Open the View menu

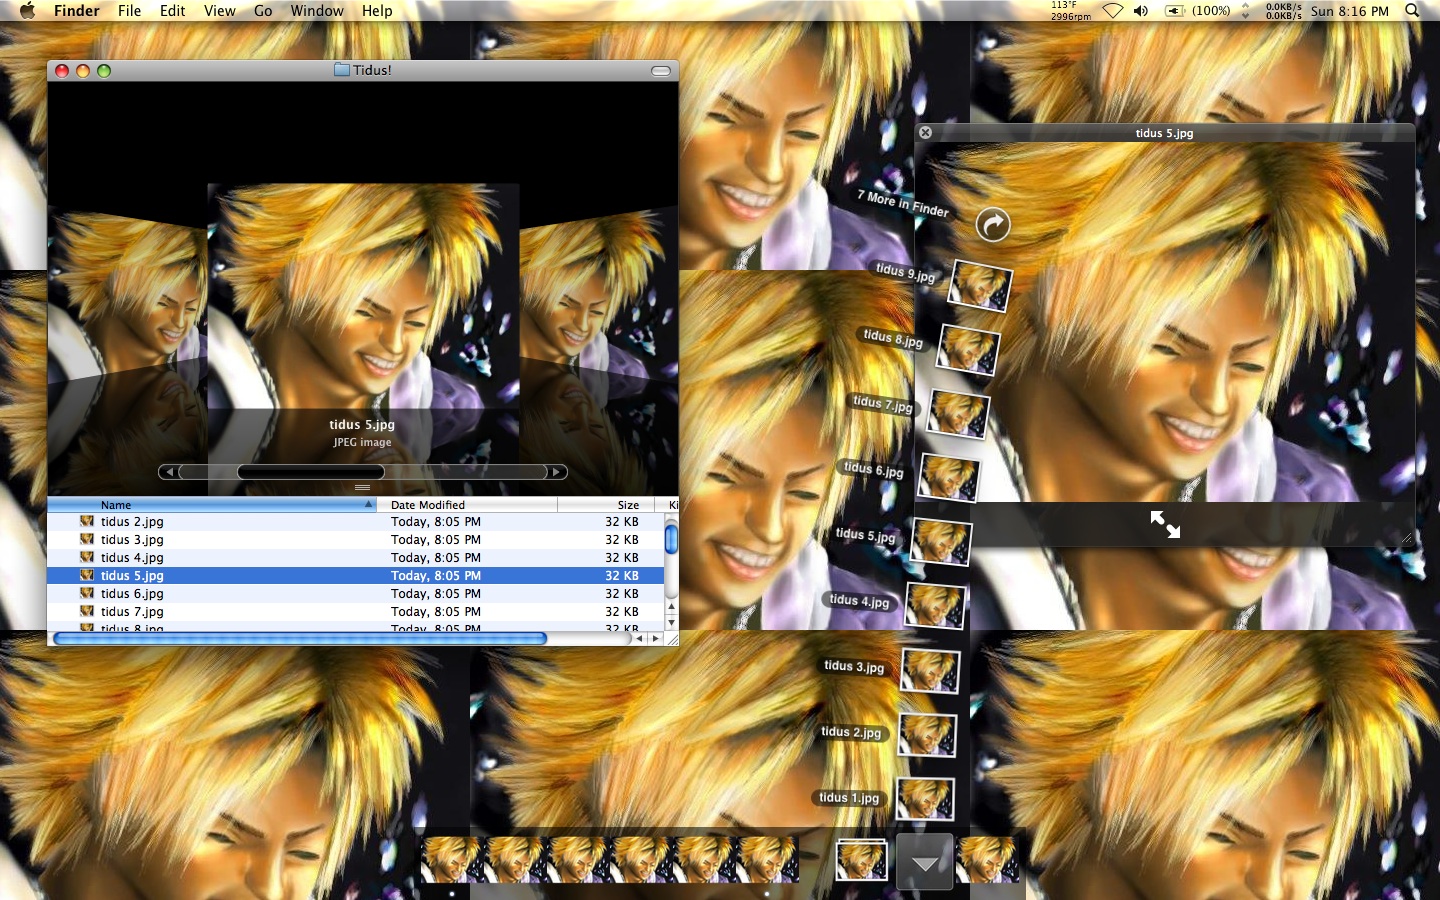[x=220, y=11]
